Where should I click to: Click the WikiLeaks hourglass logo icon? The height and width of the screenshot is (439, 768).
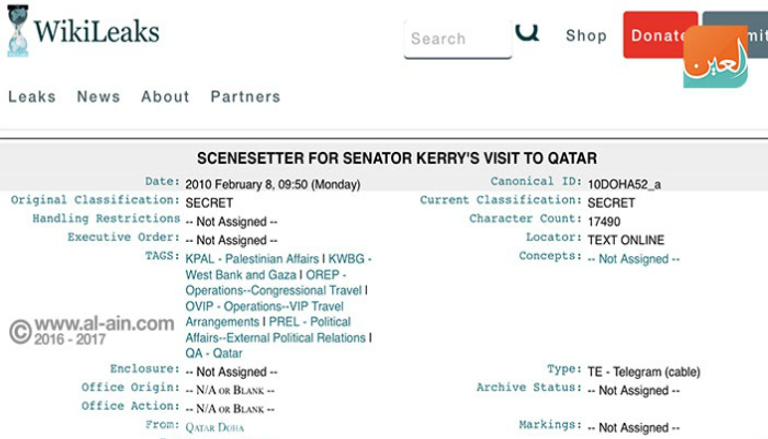(17, 29)
